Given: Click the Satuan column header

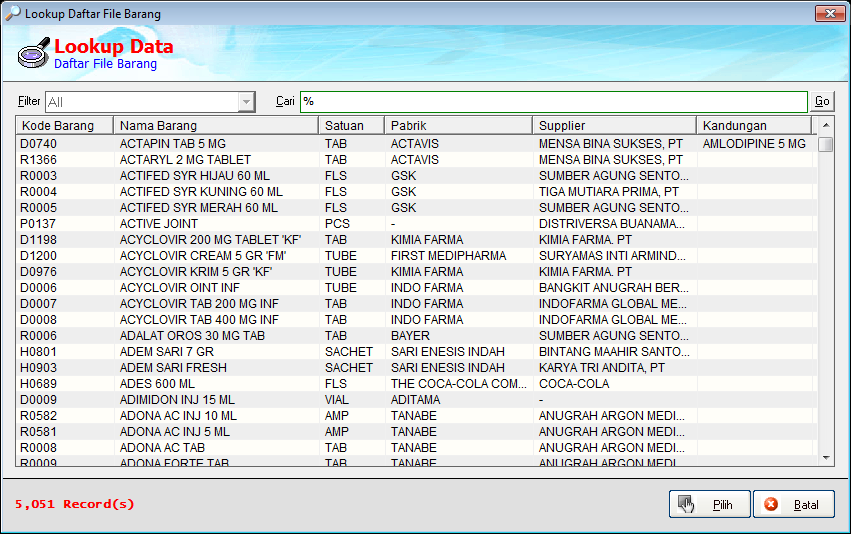Looking at the screenshot, I should [351, 125].
